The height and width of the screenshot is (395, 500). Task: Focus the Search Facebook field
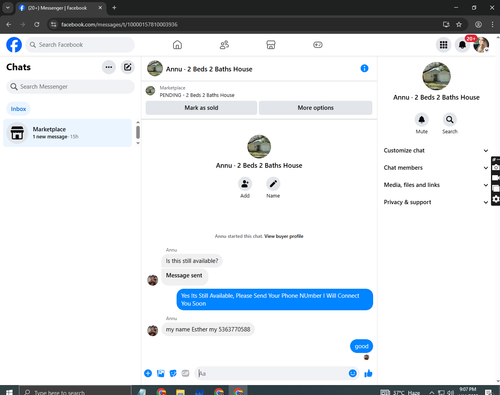[x=80, y=45]
